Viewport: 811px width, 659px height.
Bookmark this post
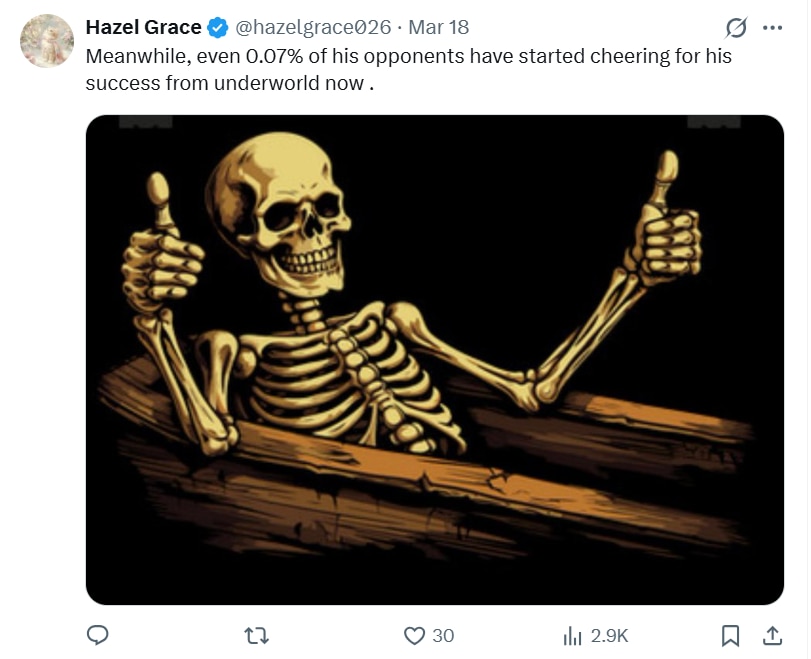[x=731, y=635]
